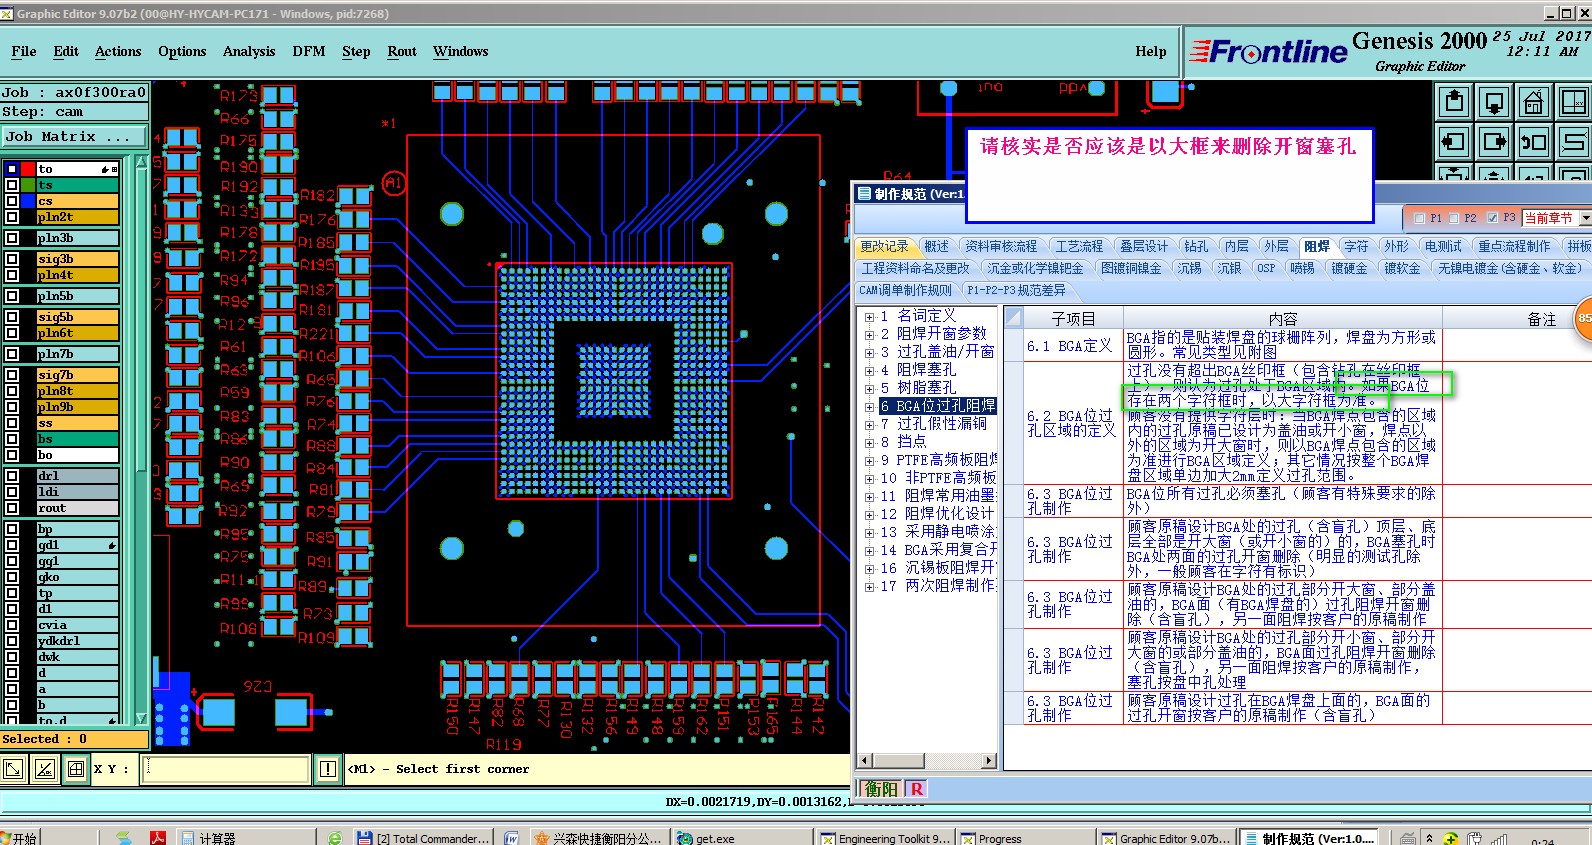Click the zoom home icon
Screen dimensions: 1592x845
pos(1533,102)
